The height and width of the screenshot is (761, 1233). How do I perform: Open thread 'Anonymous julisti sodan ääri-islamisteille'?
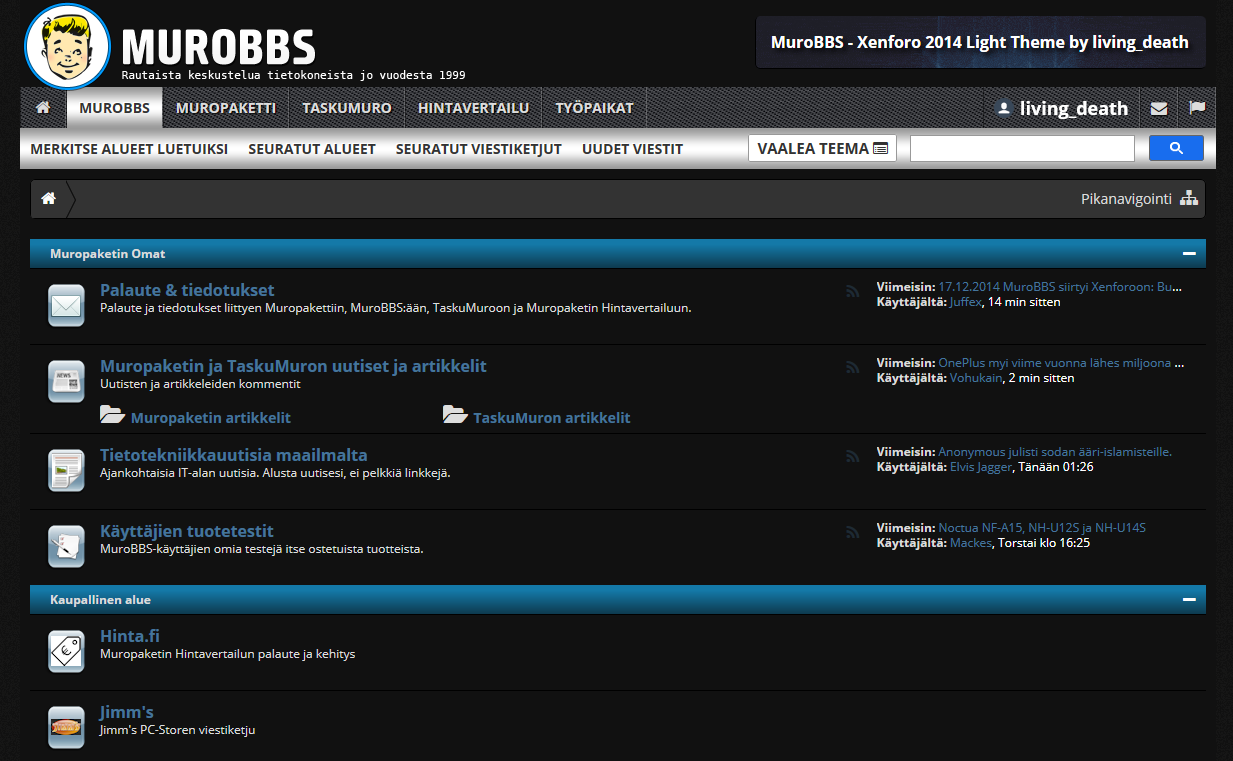[x=1055, y=452]
